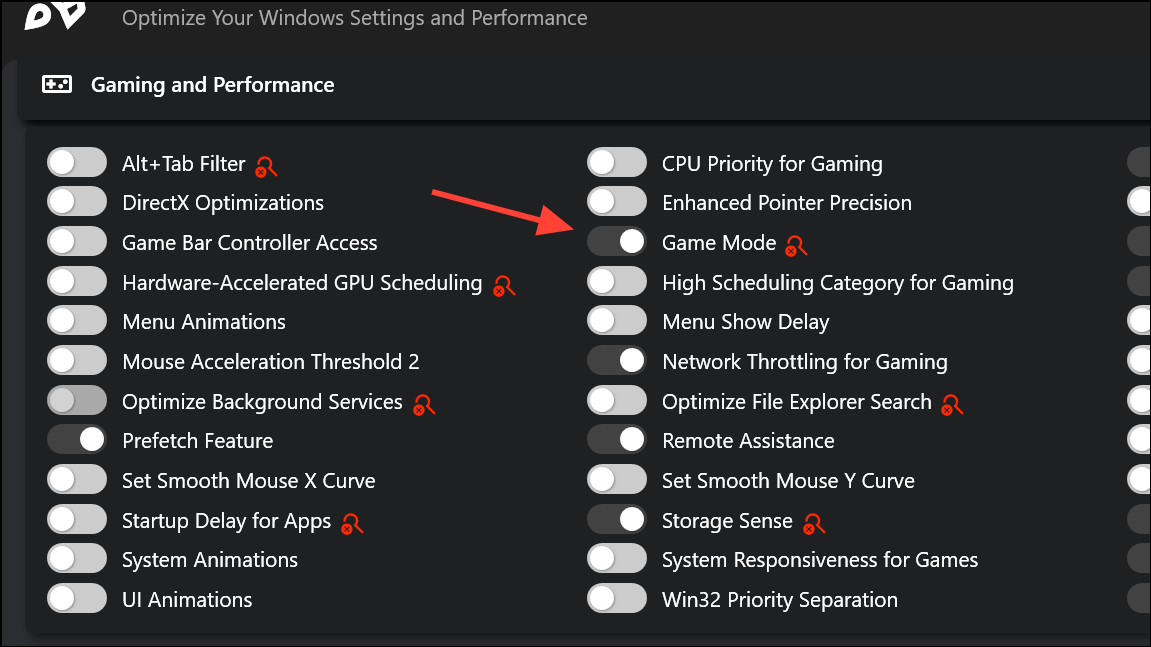Viewport: 1151px width, 647px height.
Task: Click the icon beside Optimize File Explorer Search
Action: point(951,405)
